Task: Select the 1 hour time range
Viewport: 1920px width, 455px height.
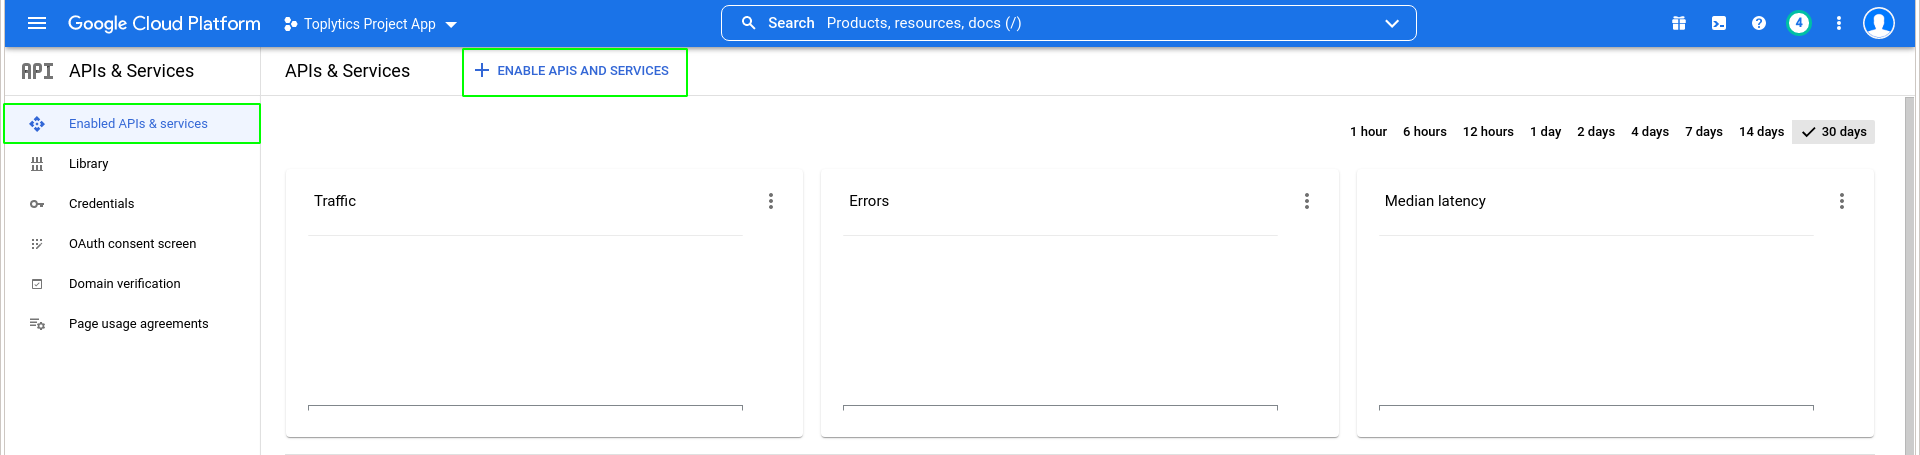Action: click(x=1368, y=132)
